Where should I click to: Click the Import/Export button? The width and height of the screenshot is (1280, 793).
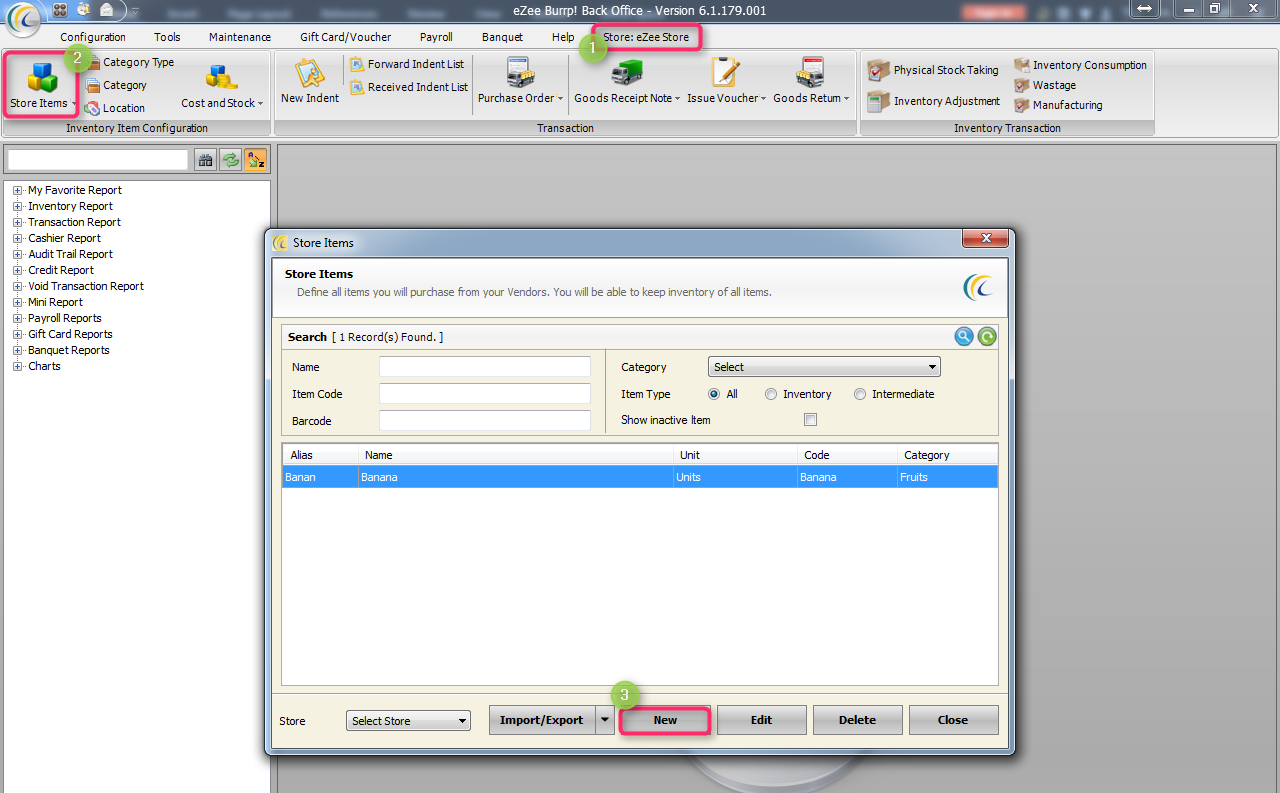541,720
